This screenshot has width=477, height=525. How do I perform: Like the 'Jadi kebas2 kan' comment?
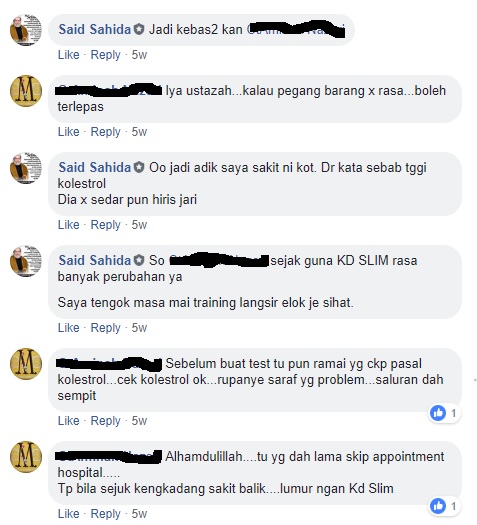pos(69,55)
